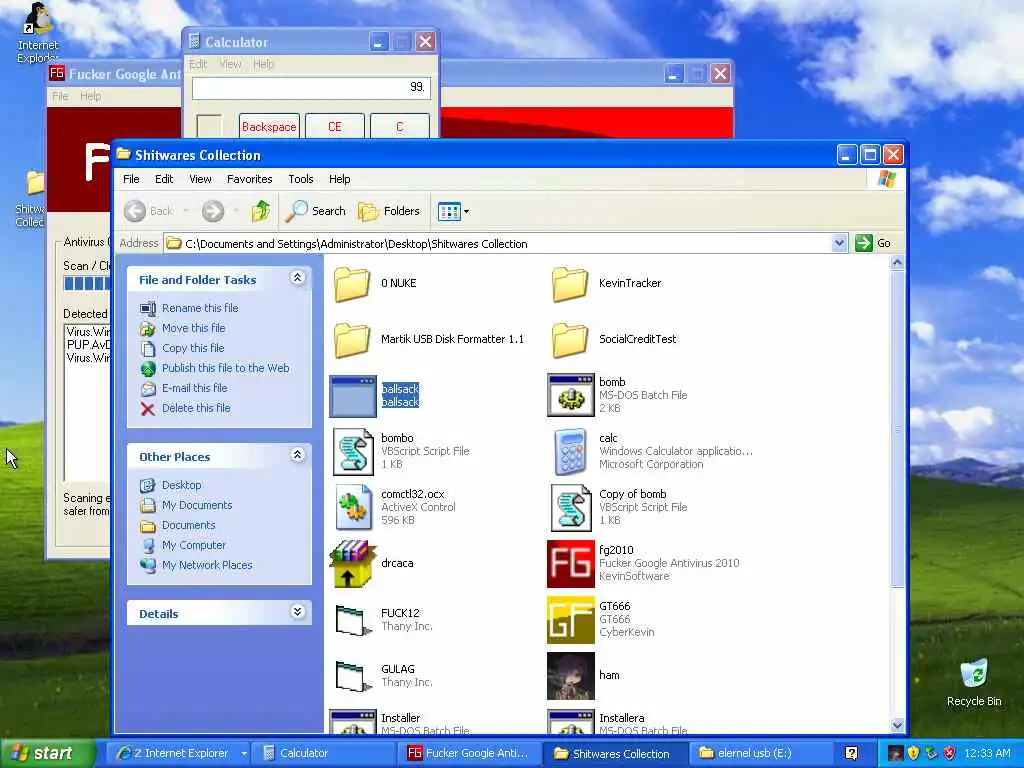Open File menu in Fucker Google Antivirus

click(x=60, y=96)
